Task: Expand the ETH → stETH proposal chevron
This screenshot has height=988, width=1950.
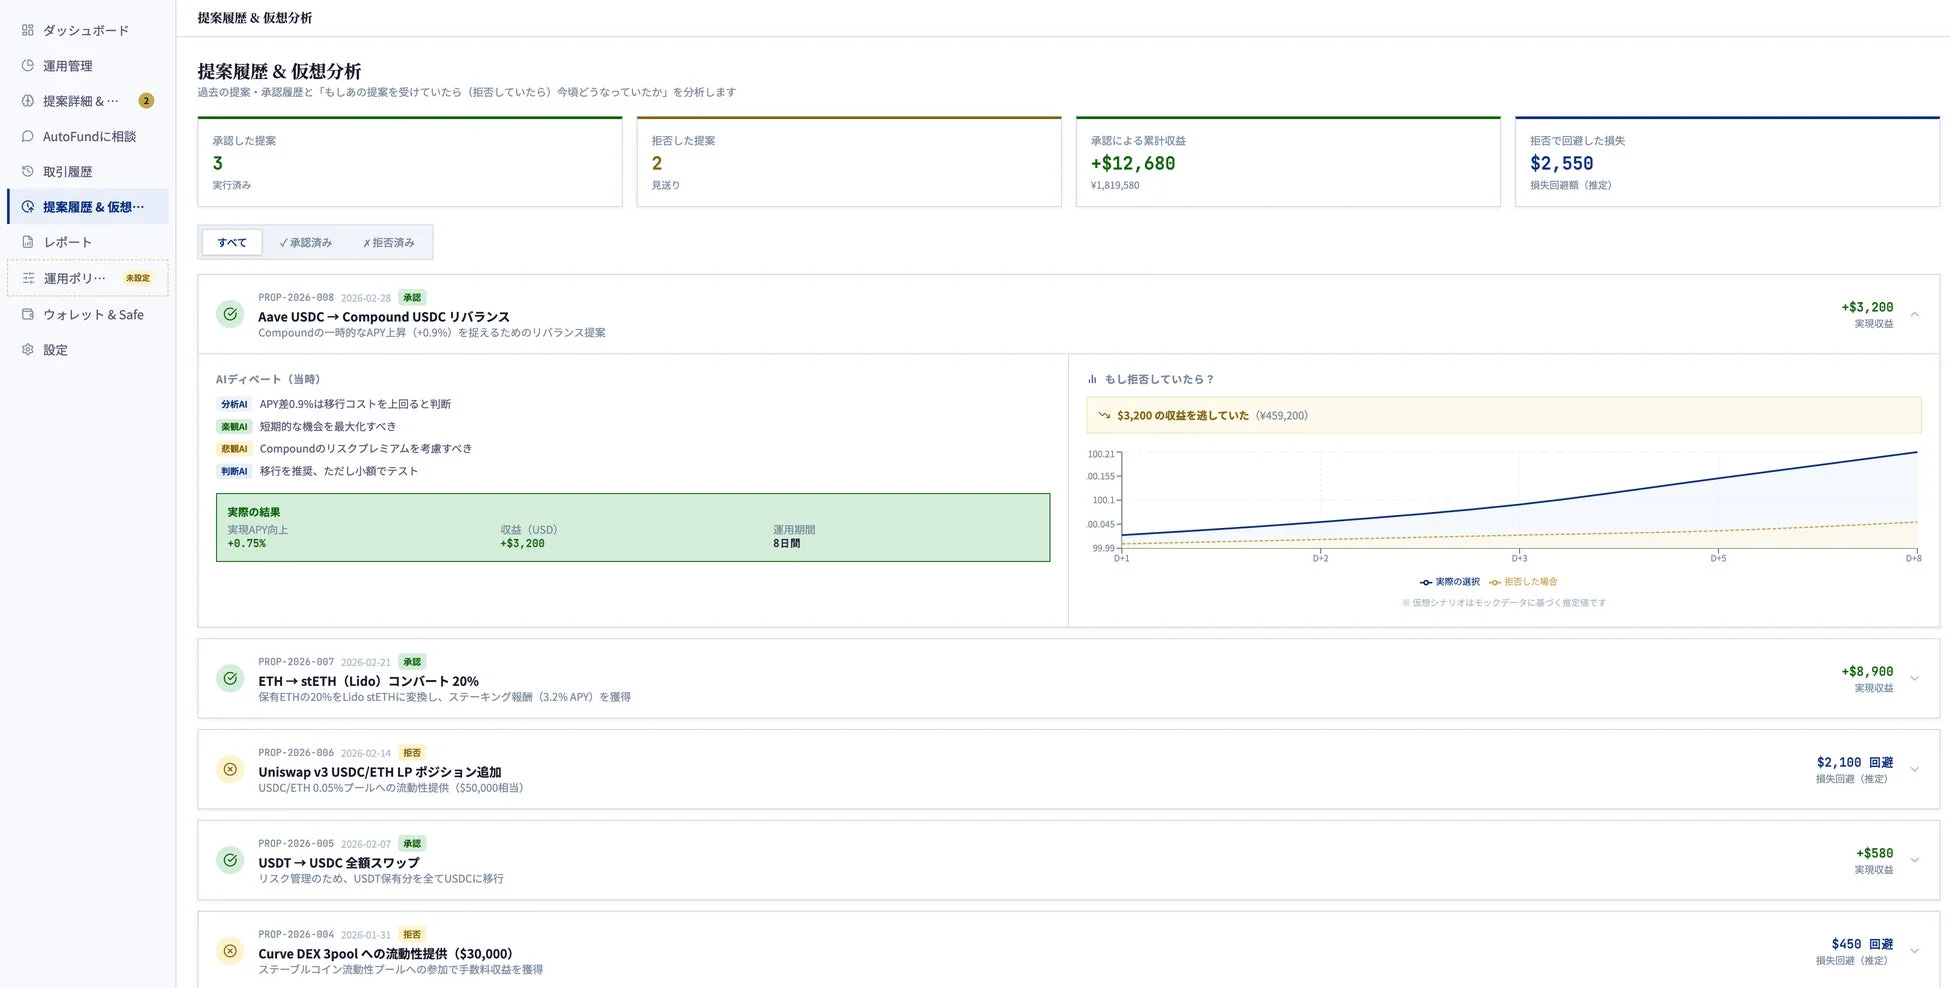Action: (x=1914, y=678)
